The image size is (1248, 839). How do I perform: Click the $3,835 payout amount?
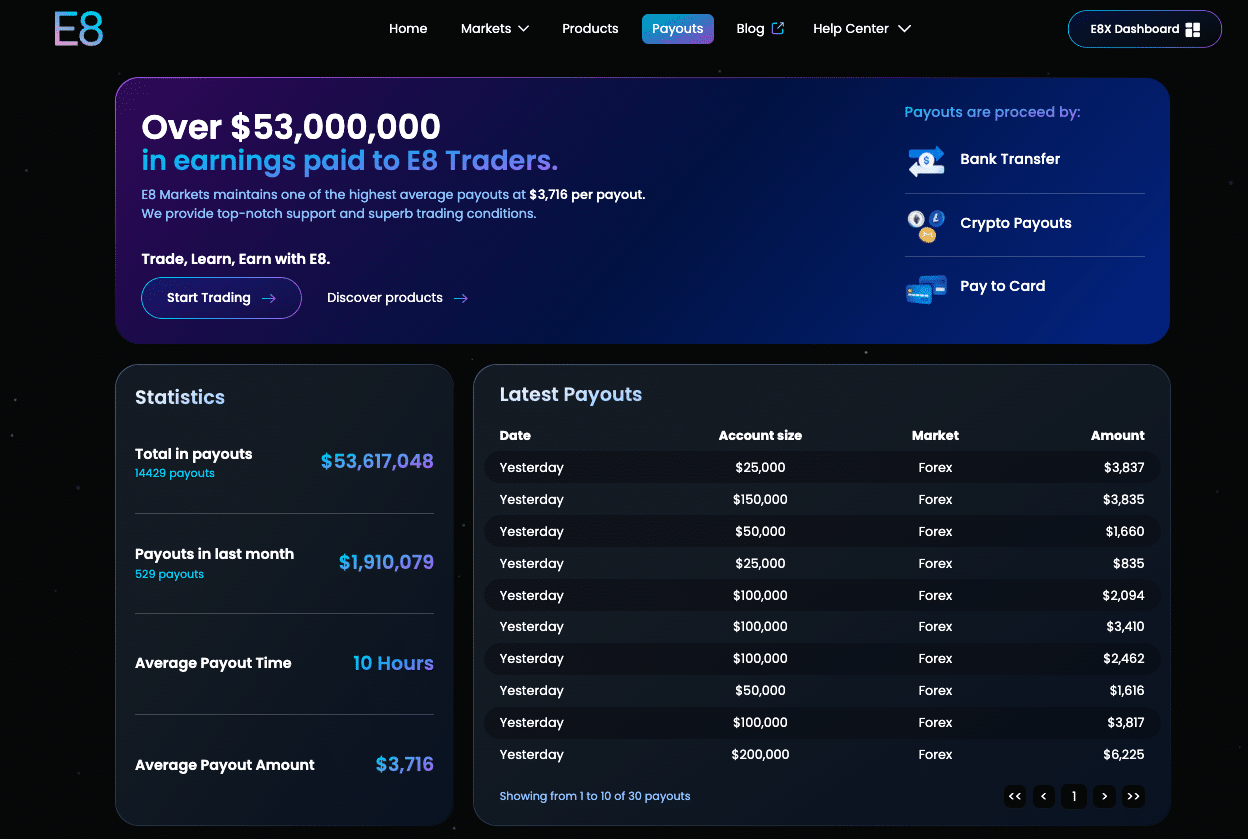[x=1124, y=500]
